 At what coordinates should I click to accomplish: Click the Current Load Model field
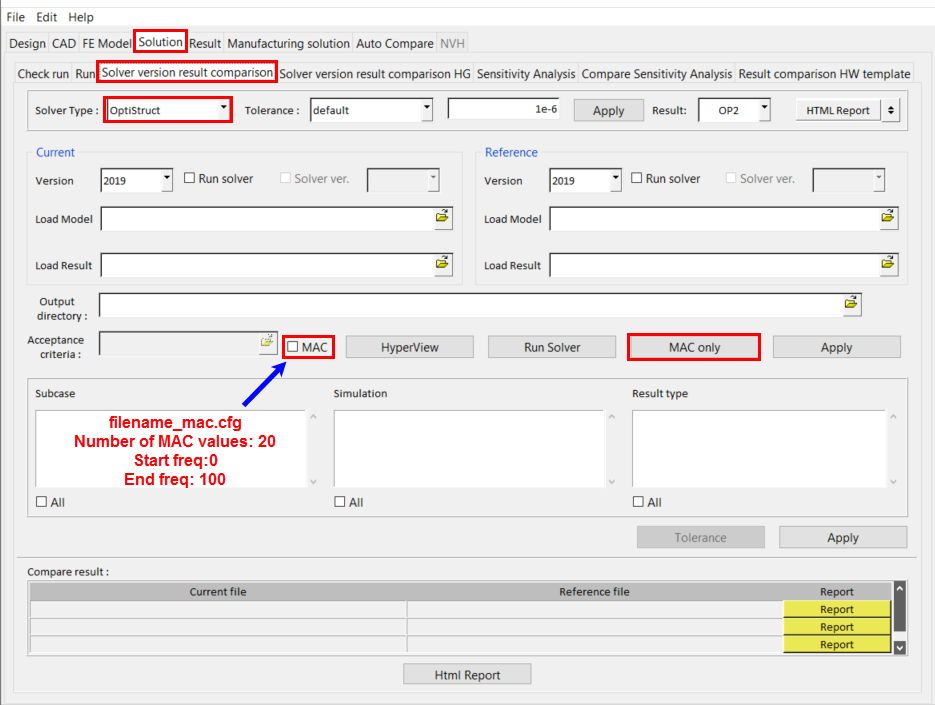pos(268,218)
